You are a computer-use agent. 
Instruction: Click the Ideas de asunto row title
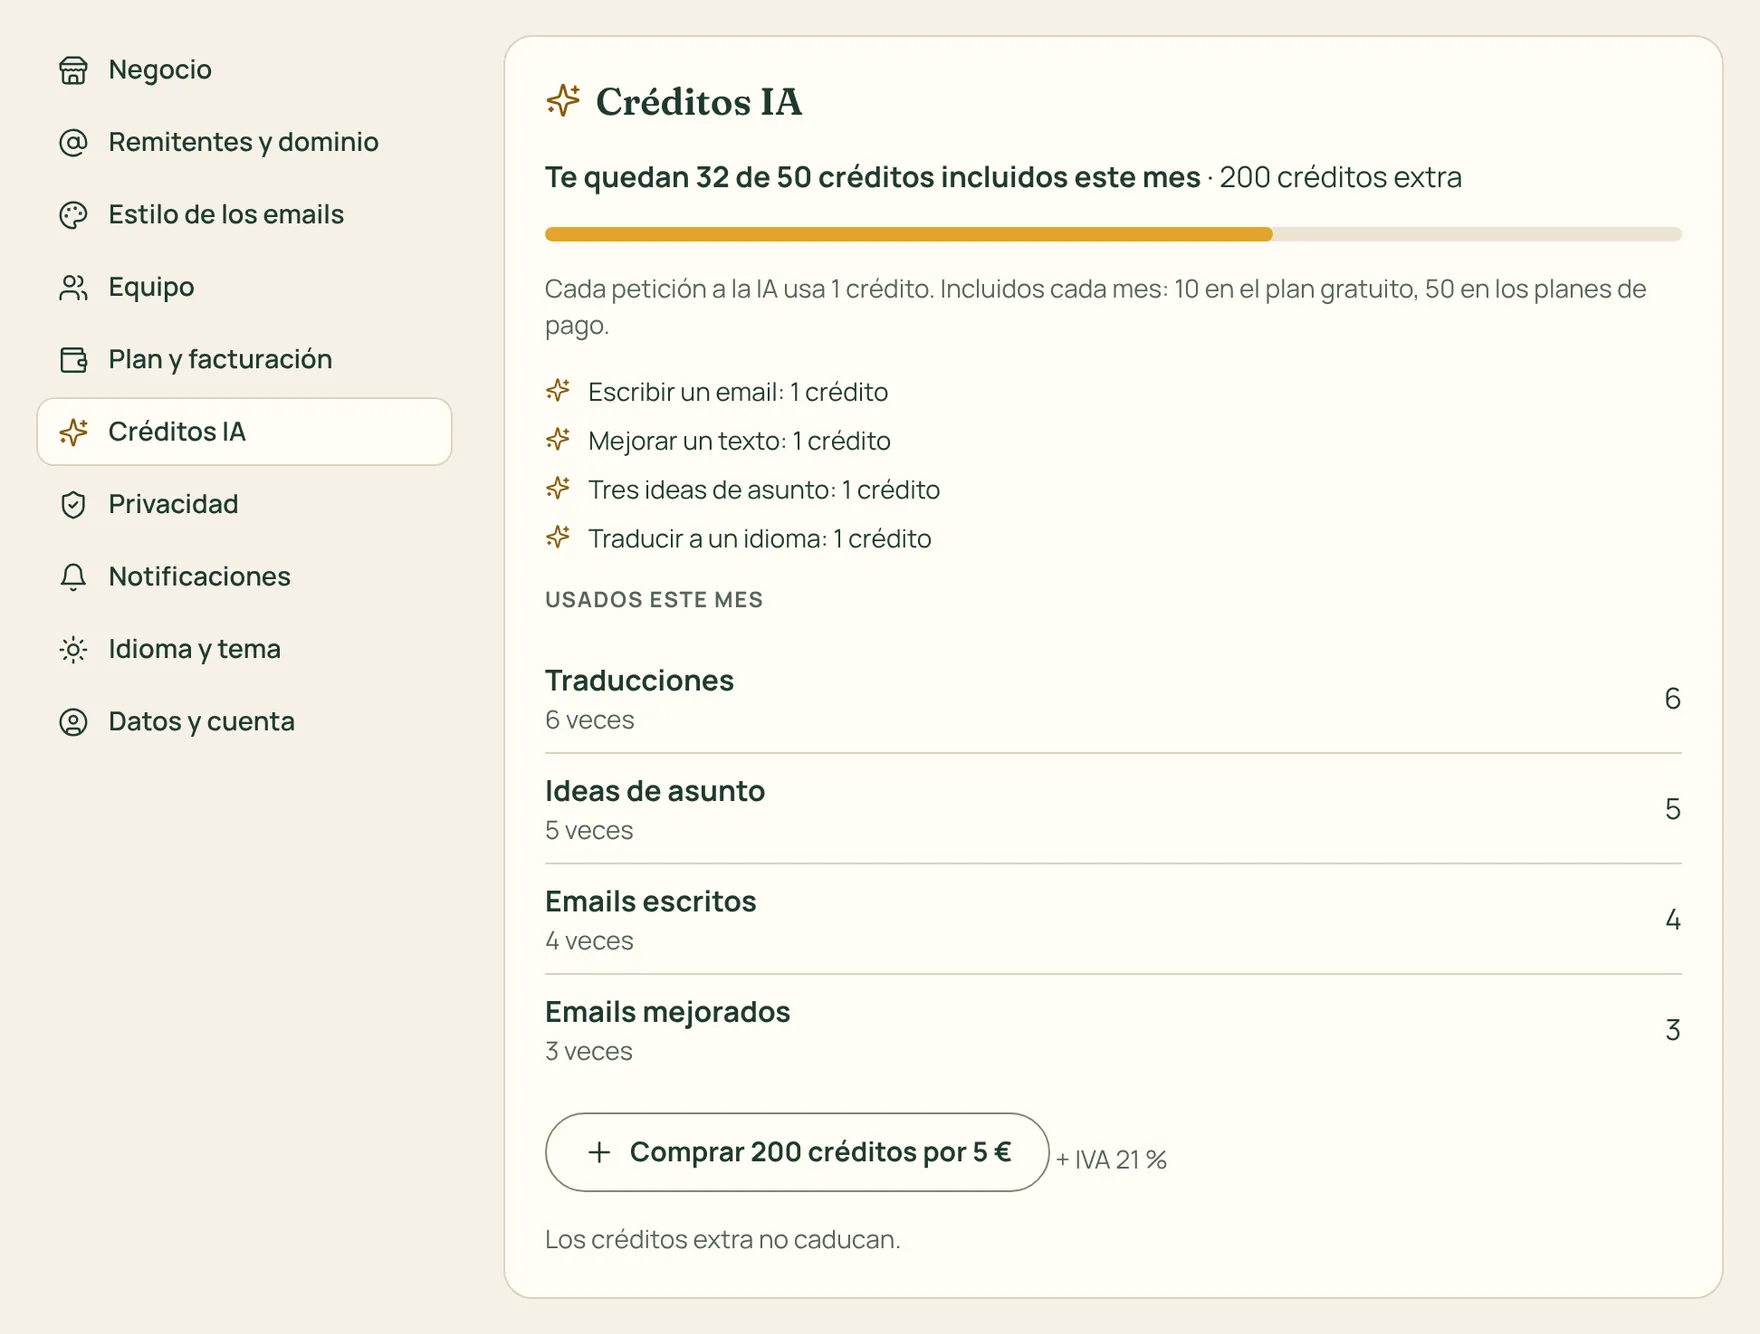pos(655,791)
